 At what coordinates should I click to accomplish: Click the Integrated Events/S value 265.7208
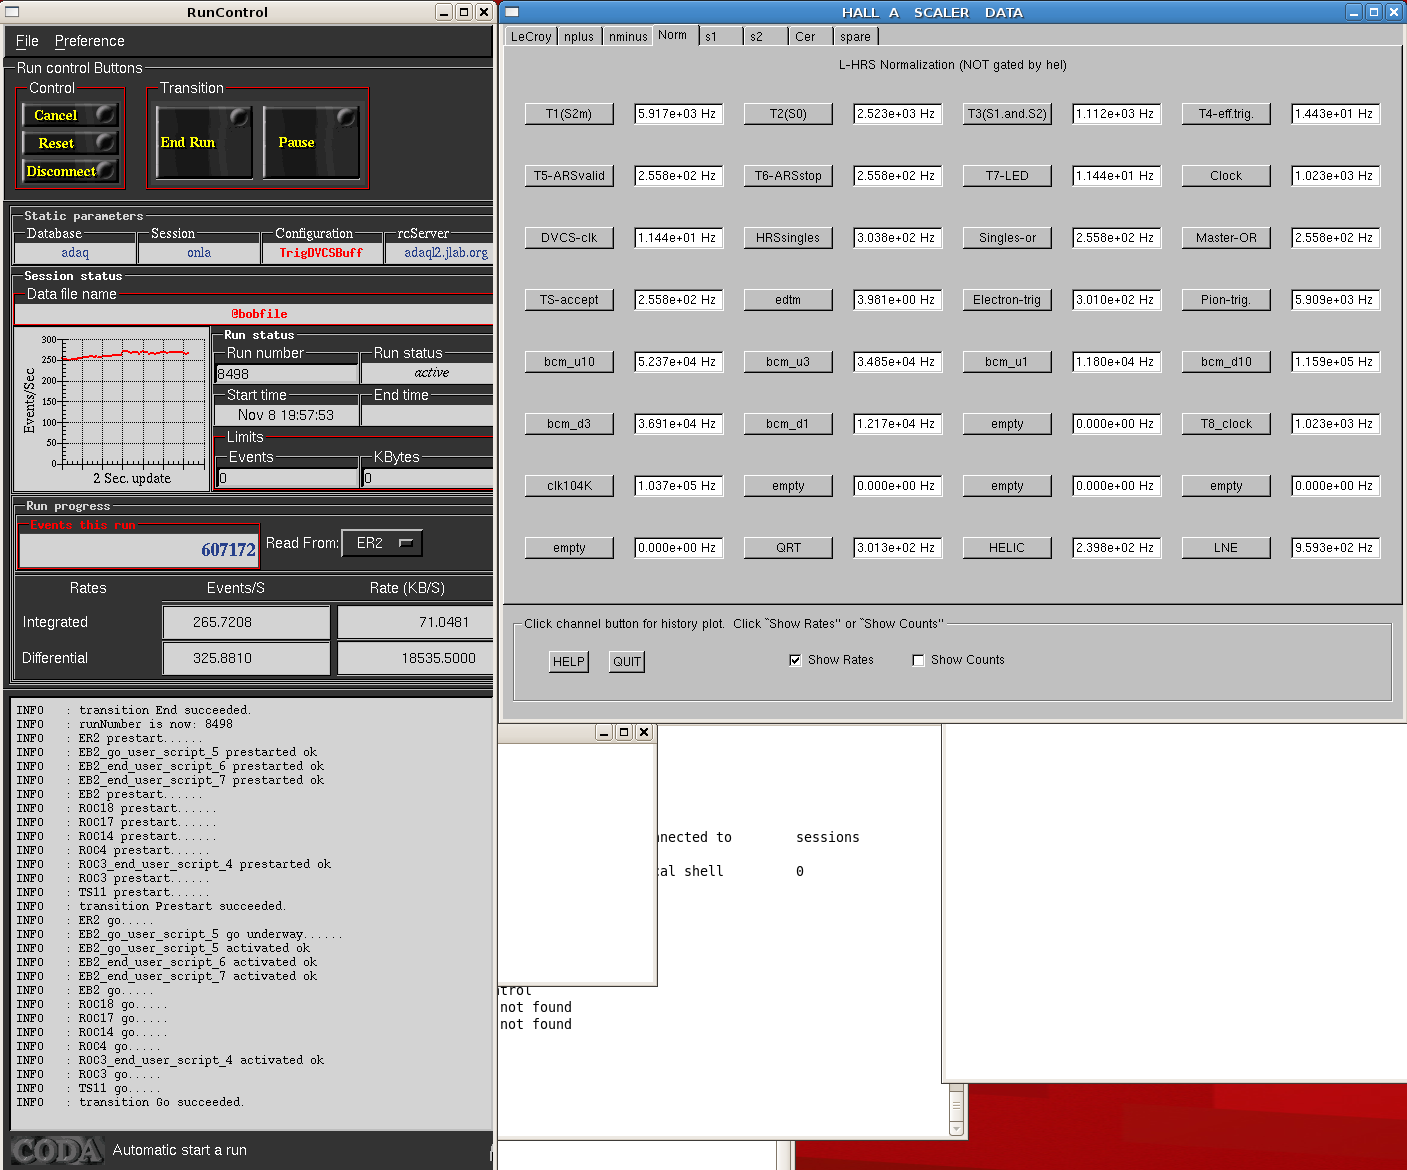pyautogui.click(x=246, y=622)
